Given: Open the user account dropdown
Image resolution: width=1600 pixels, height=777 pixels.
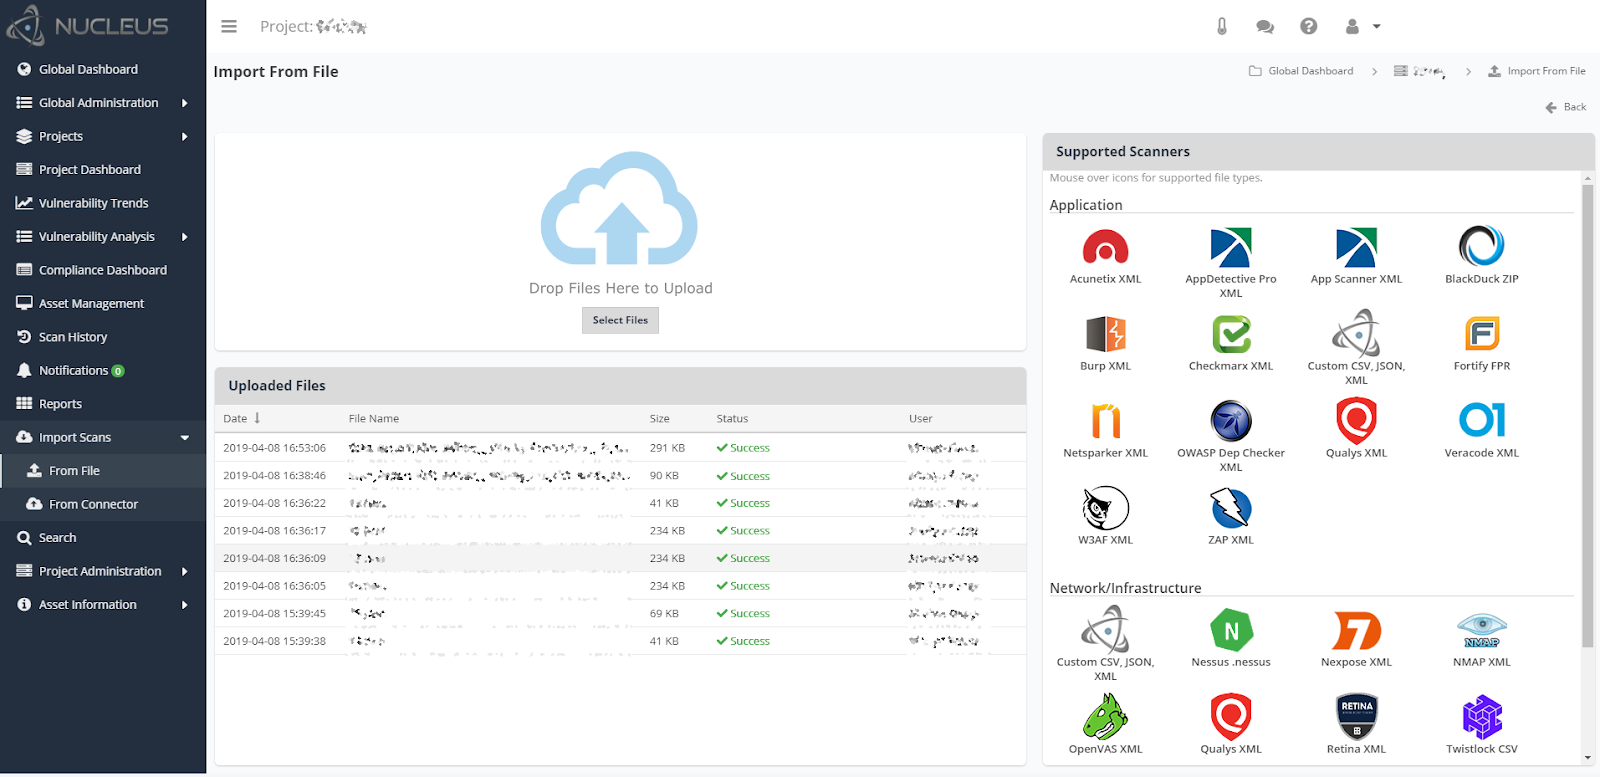Looking at the screenshot, I should coord(1362,27).
